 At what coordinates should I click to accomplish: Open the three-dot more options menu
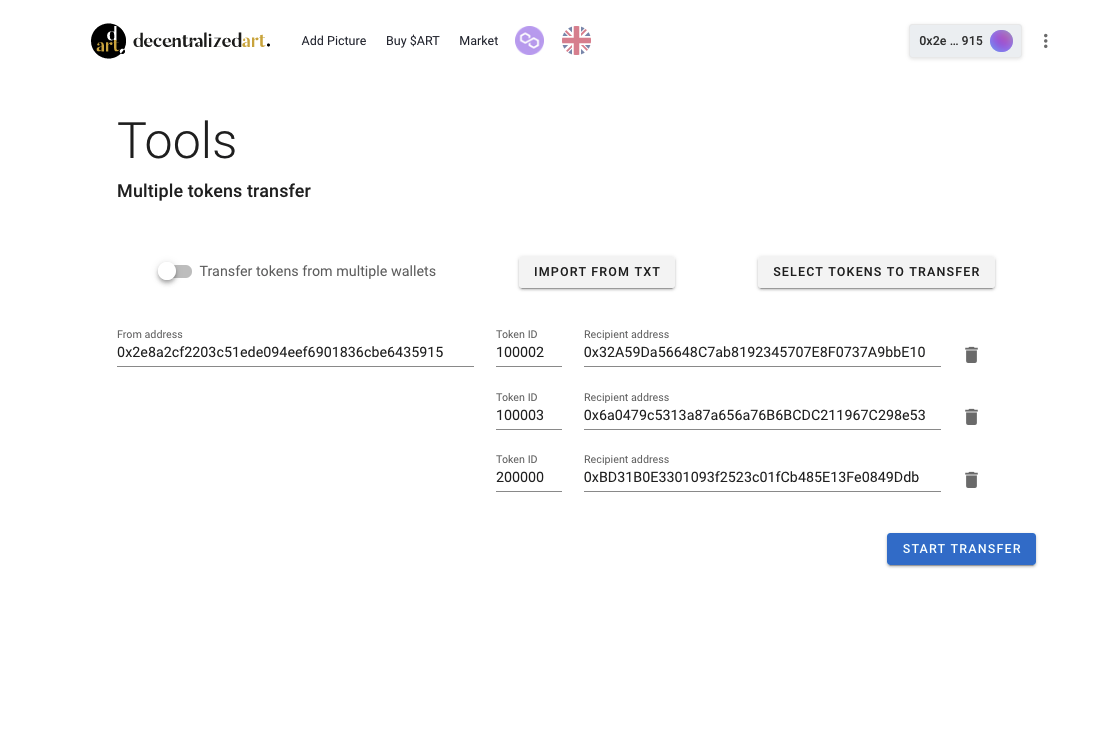[x=1045, y=41]
